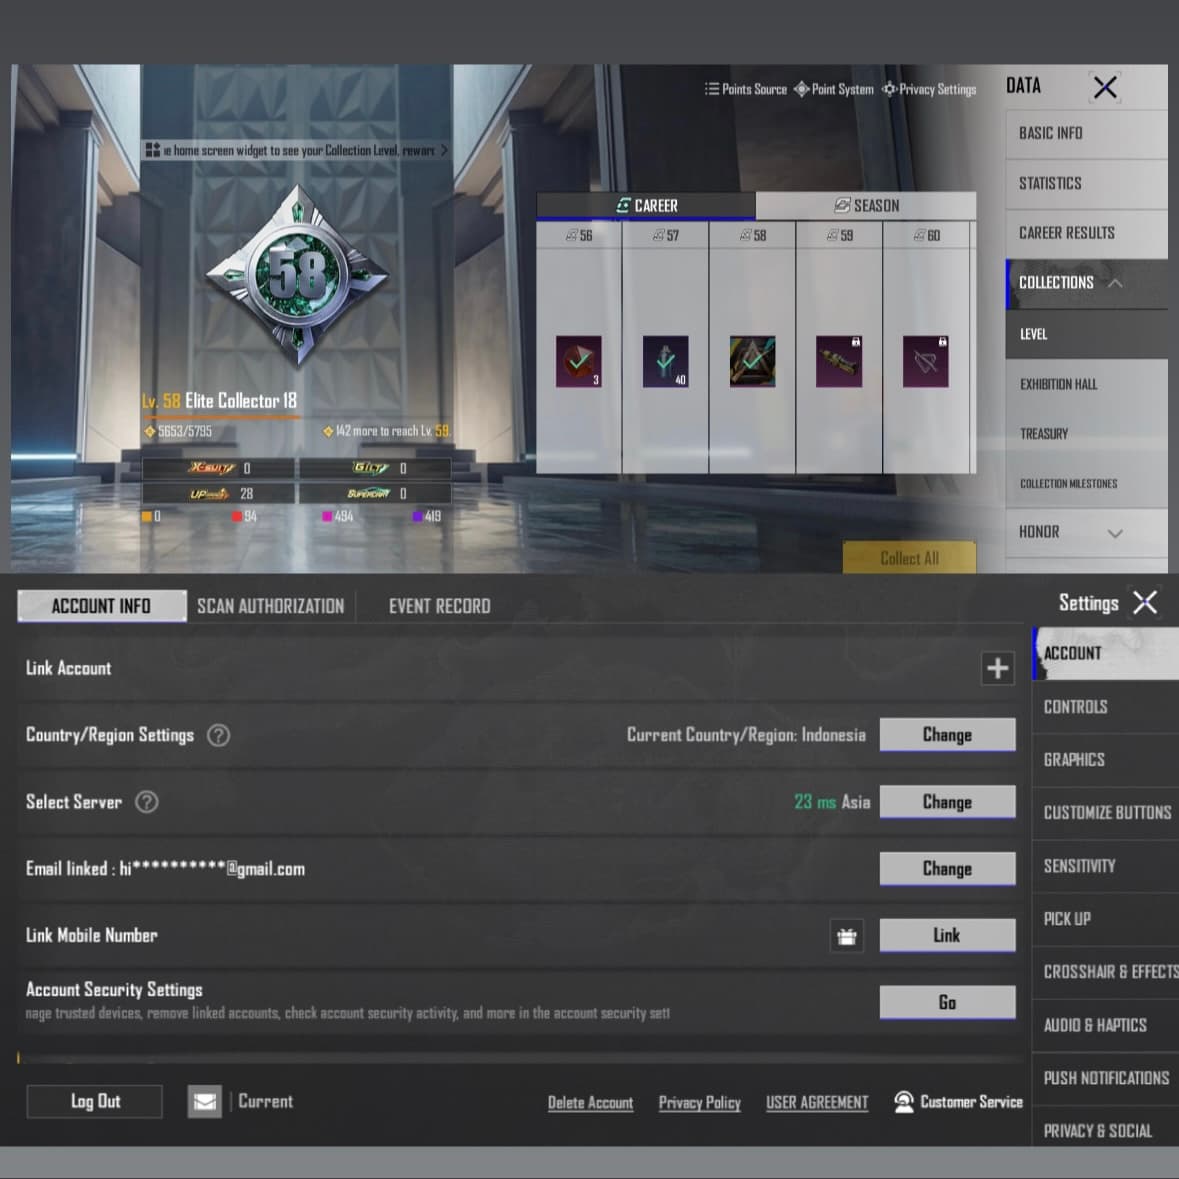This screenshot has width=1179, height=1179.
Task: Select the level 57 reward item
Action: pos(665,362)
